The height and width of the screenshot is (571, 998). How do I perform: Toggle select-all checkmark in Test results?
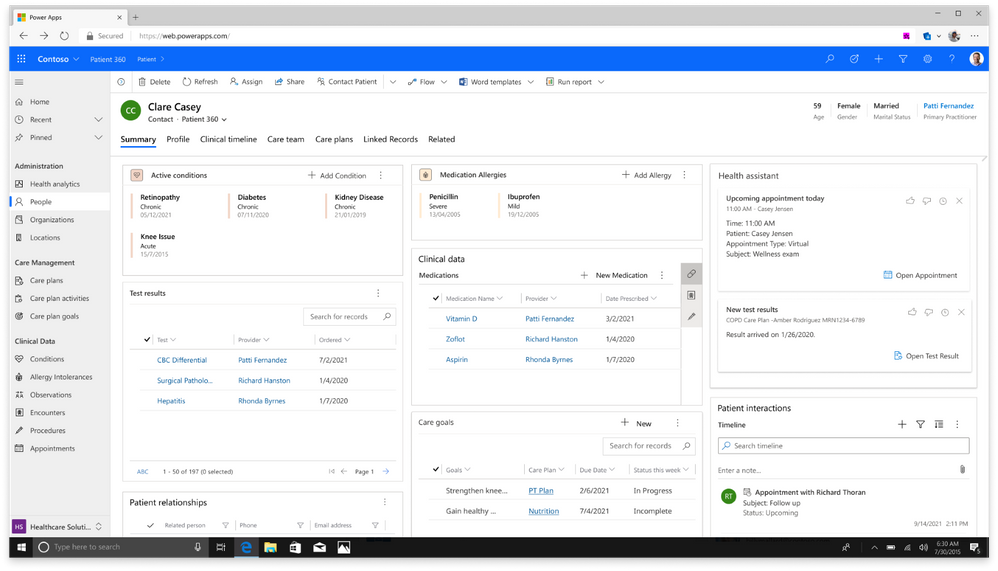point(147,339)
